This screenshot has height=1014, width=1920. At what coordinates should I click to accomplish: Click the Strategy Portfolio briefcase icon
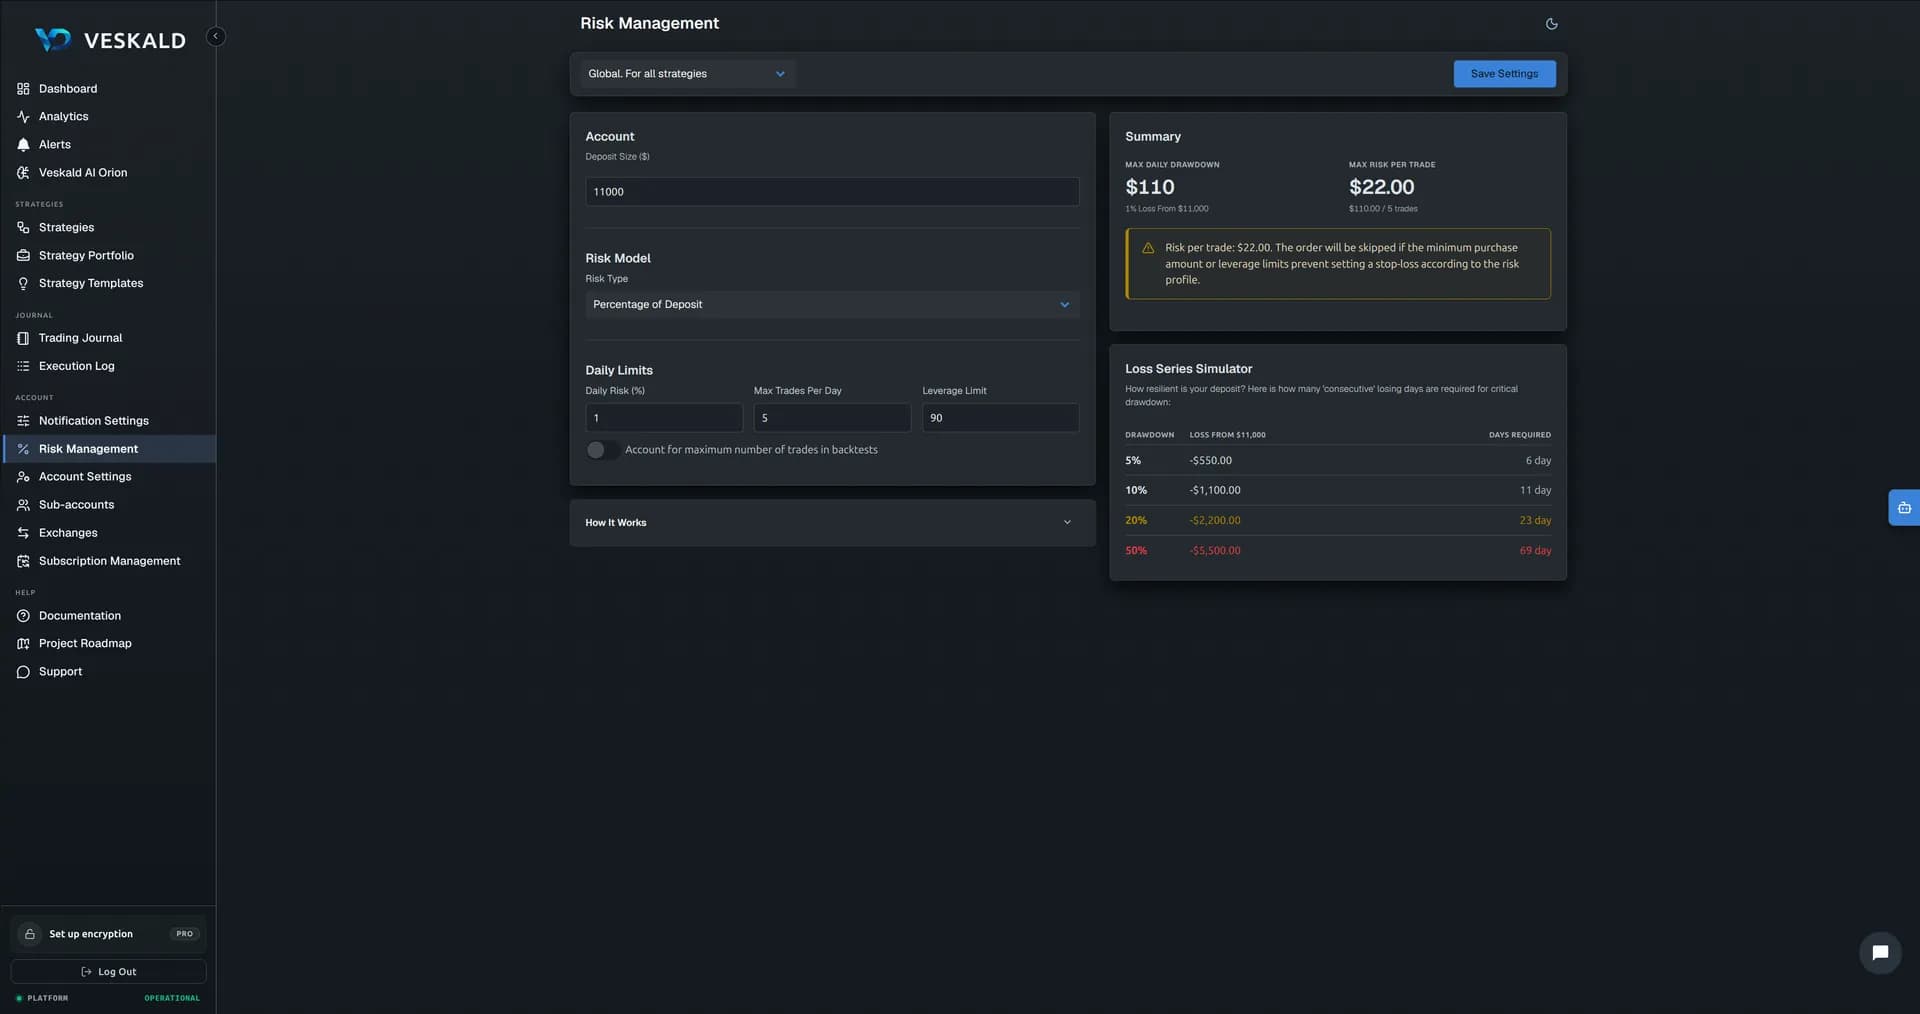[x=23, y=256]
